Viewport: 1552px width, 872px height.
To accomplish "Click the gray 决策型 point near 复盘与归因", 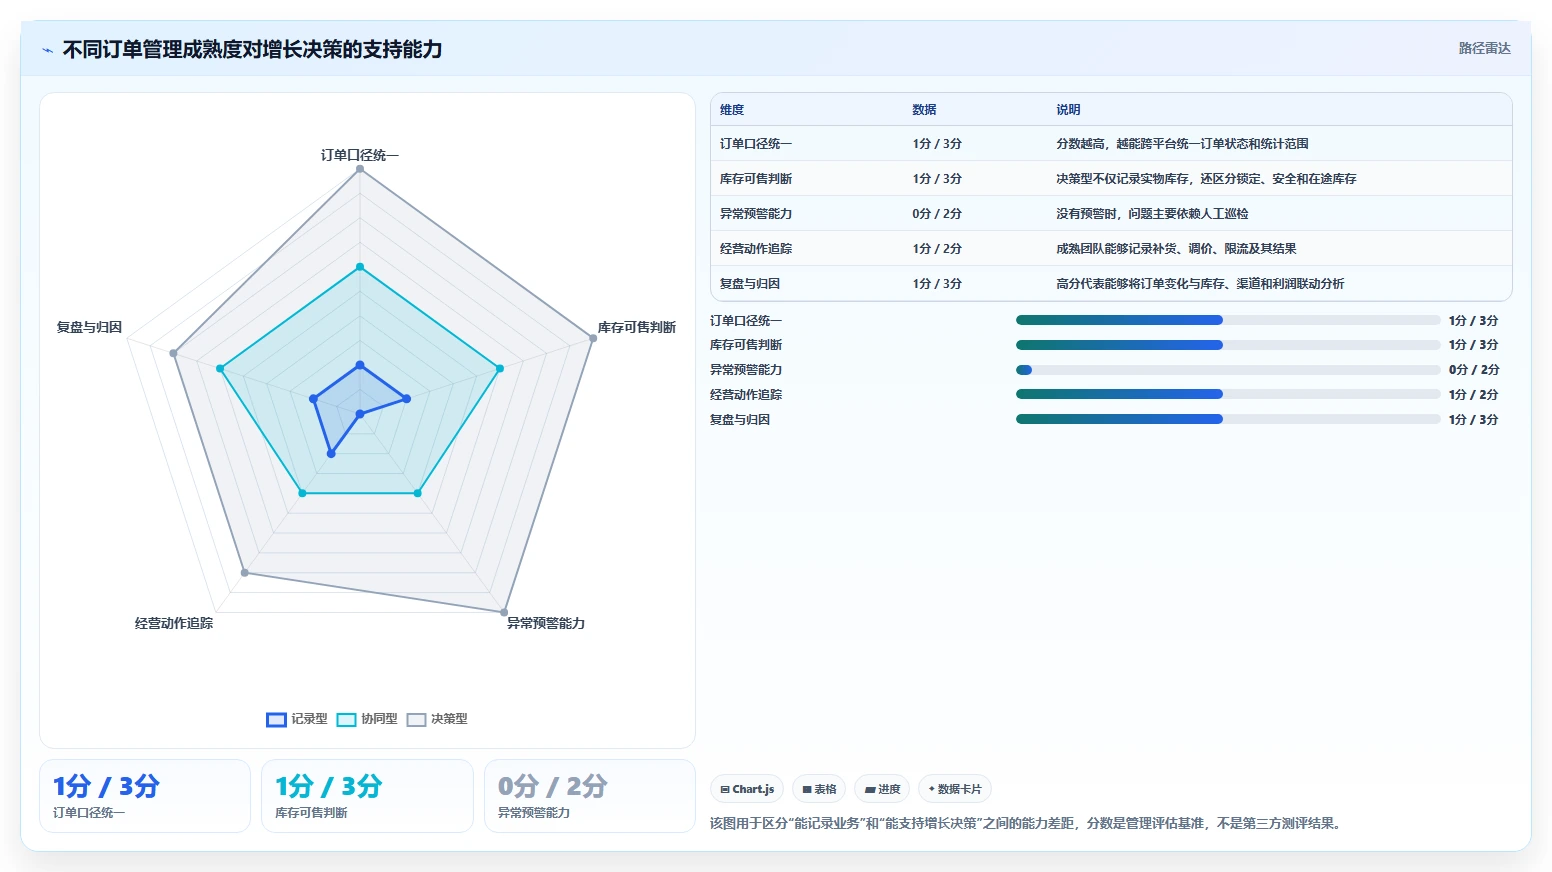I will (x=173, y=353).
